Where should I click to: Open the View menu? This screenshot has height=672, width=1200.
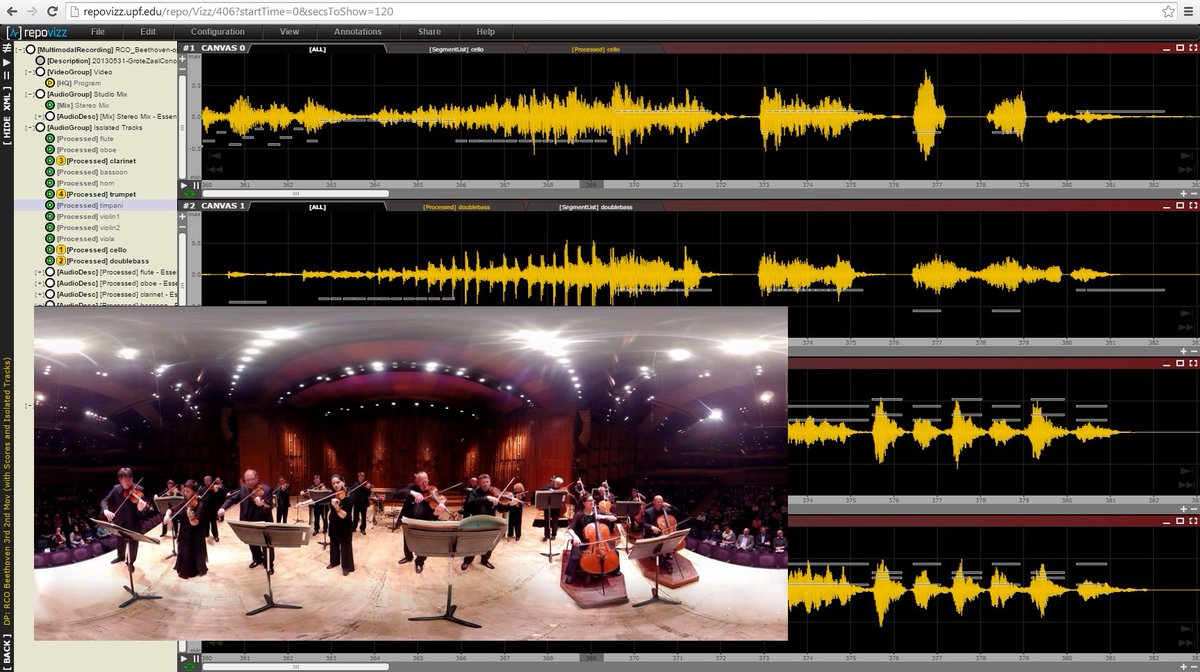[289, 32]
